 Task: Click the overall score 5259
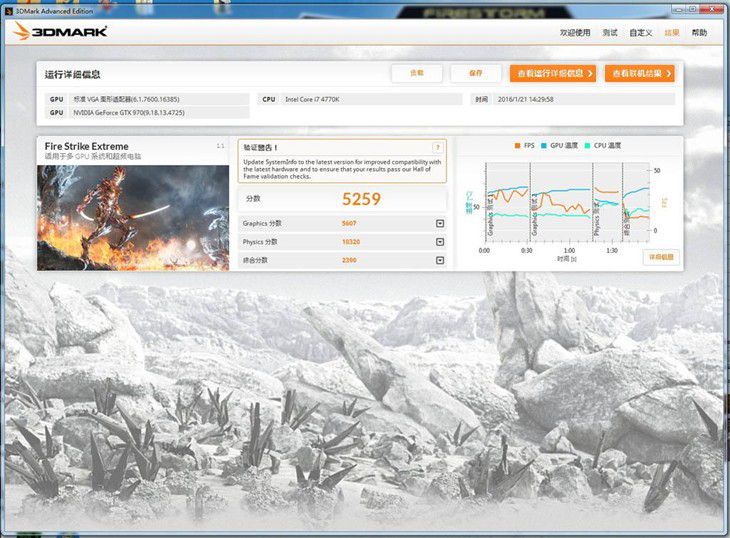[361, 199]
